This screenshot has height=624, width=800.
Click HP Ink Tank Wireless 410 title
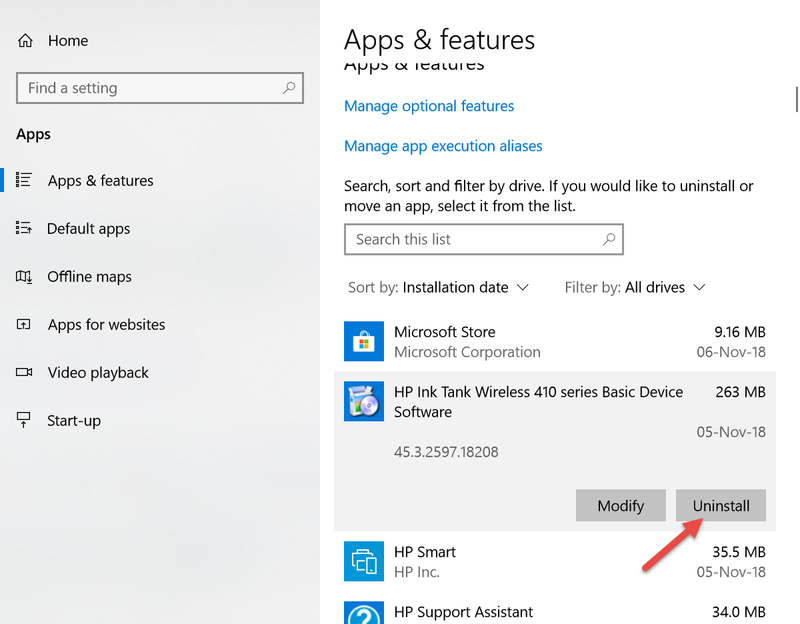538,402
